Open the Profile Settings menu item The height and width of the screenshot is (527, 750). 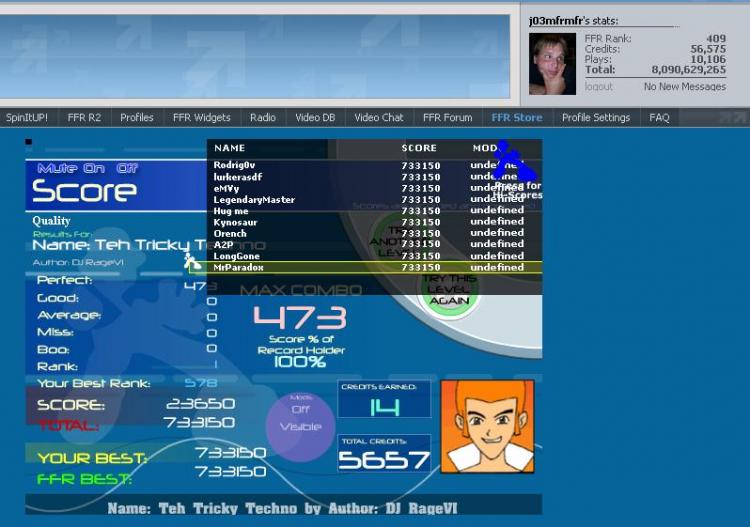pos(596,118)
